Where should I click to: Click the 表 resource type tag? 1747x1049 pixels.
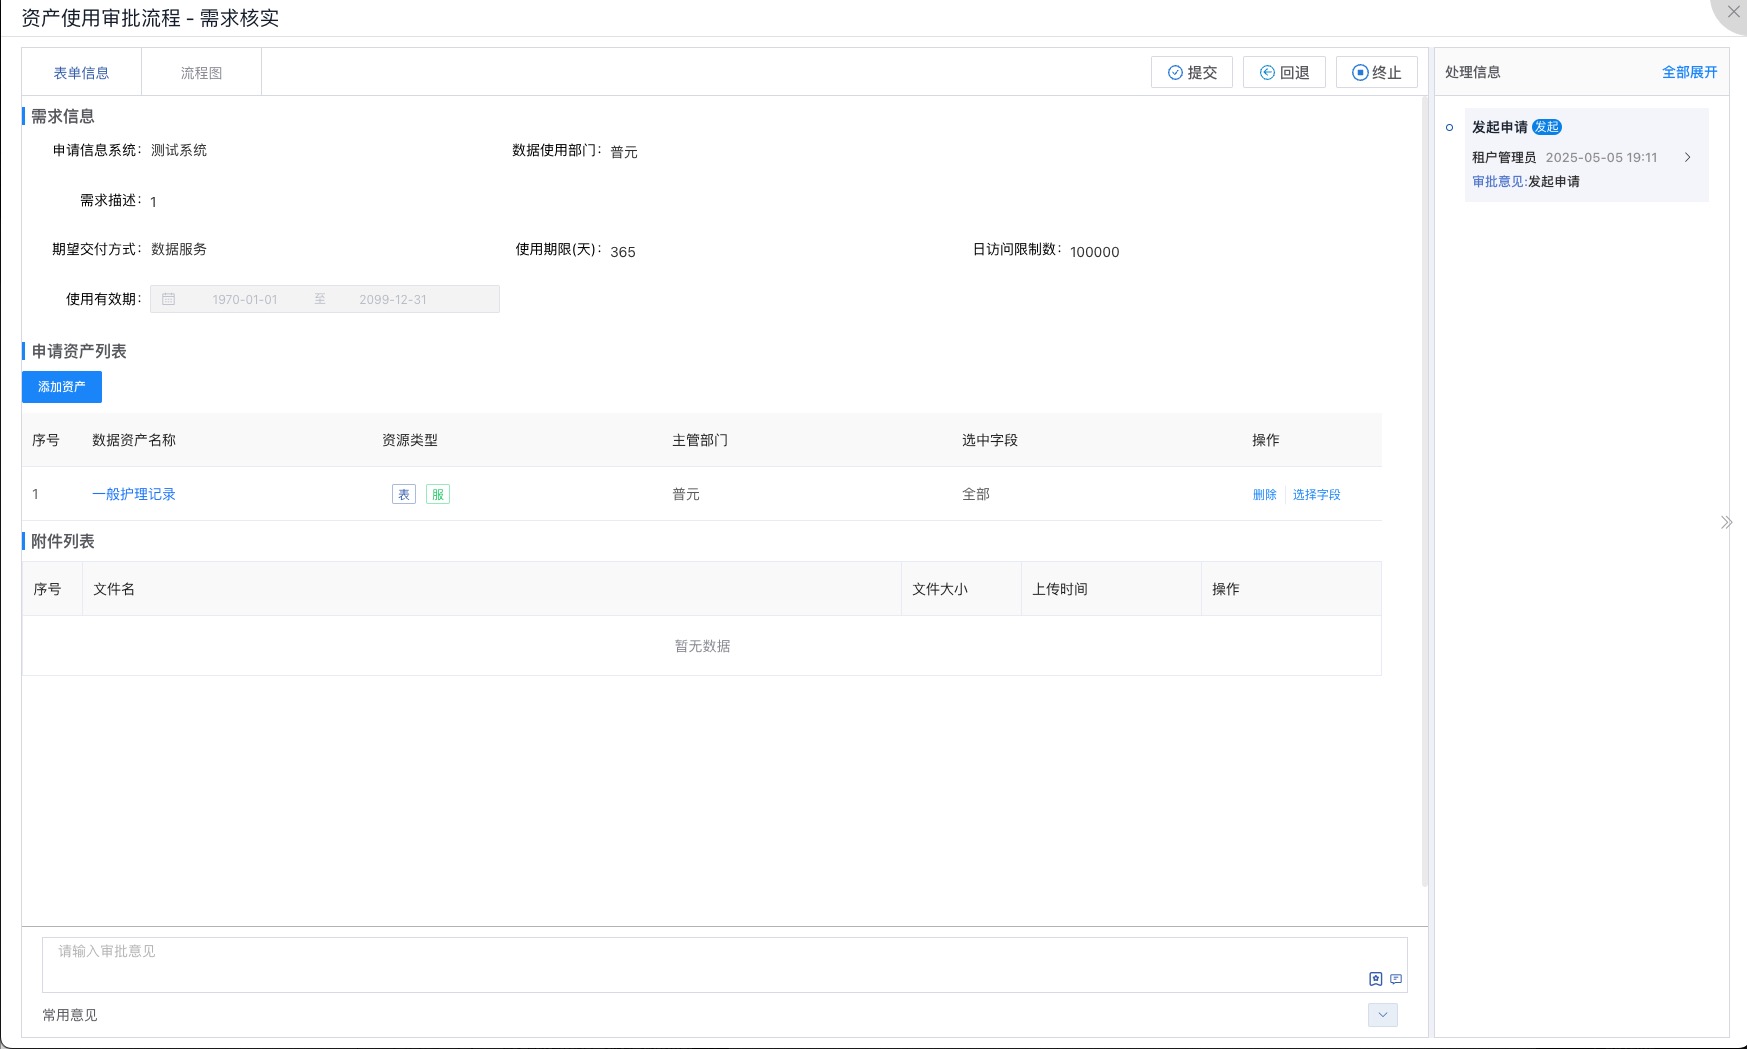tap(404, 494)
